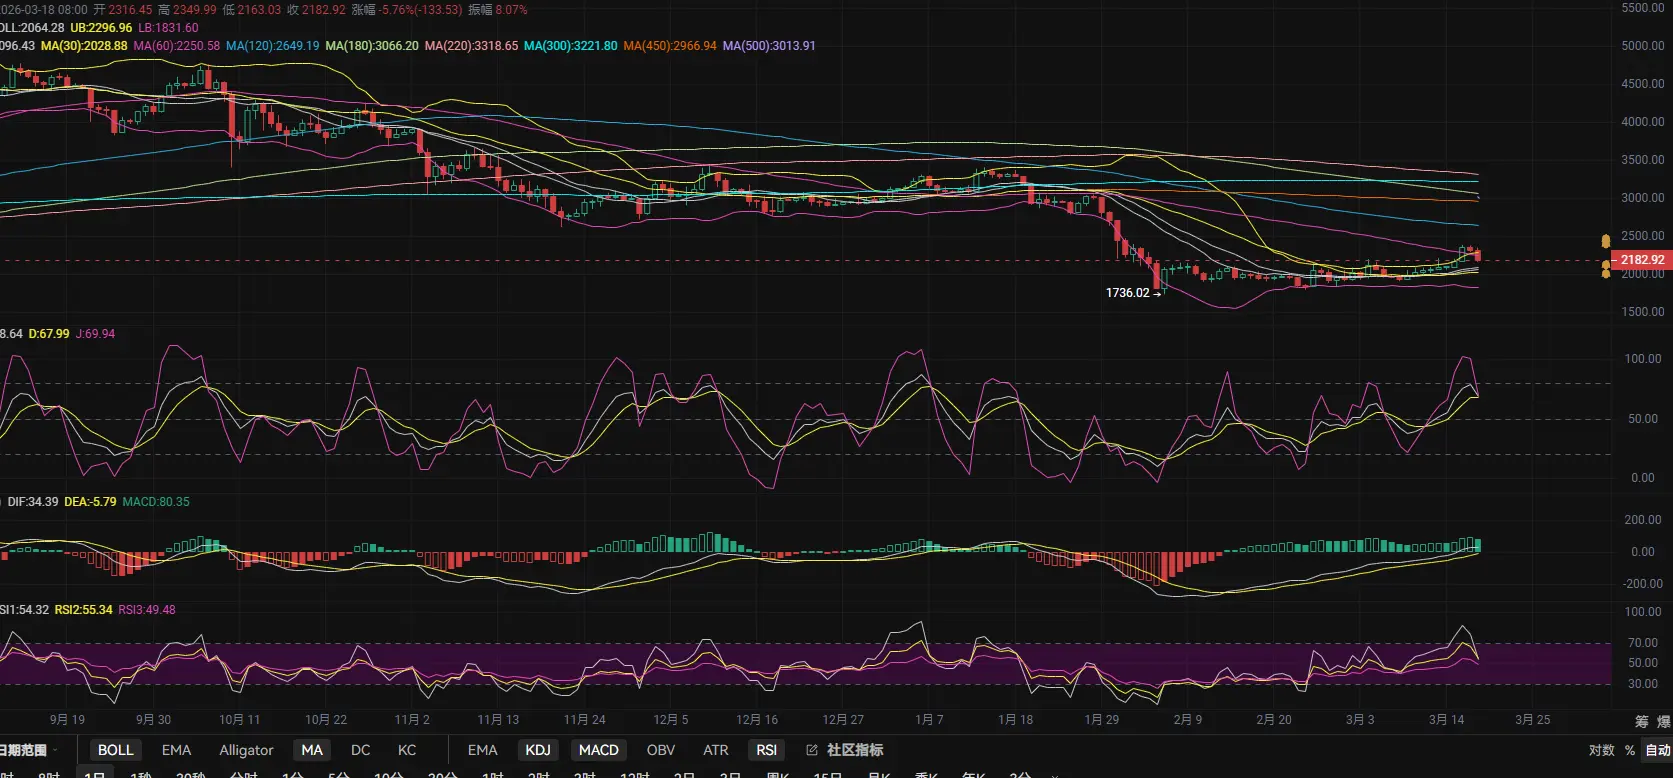Viewport: 1673px width, 778px height.
Task: Toggle the BOLL indicator
Action: [115, 750]
